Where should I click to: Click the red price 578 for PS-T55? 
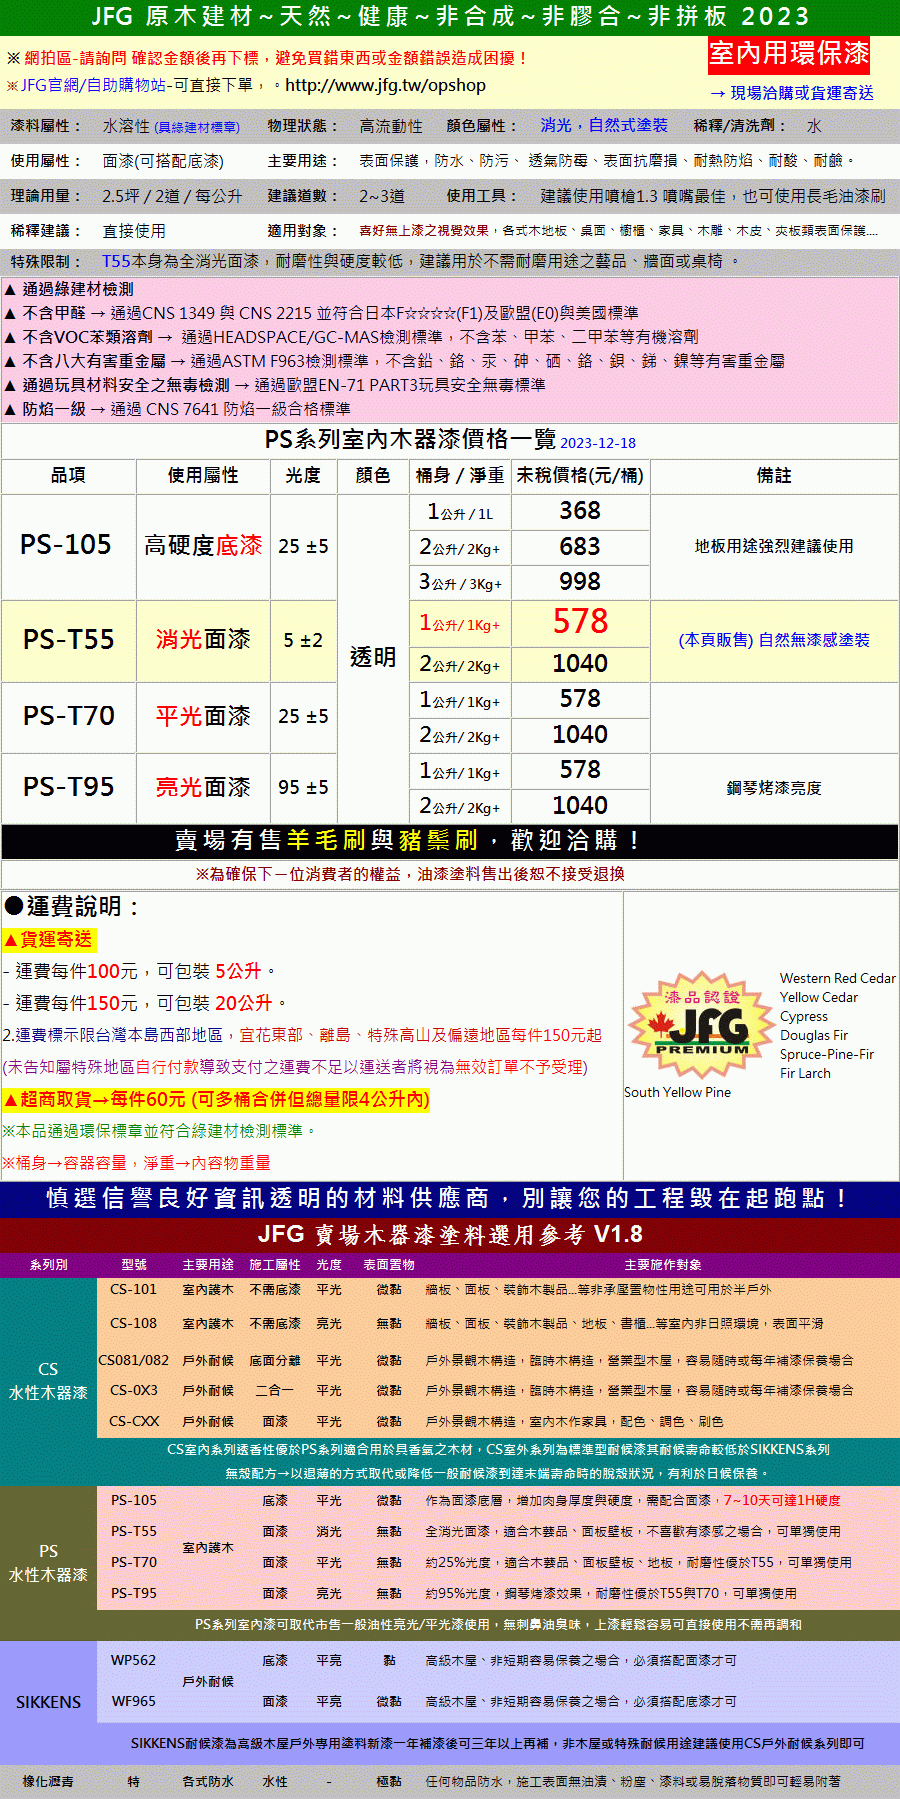pyautogui.click(x=580, y=622)
